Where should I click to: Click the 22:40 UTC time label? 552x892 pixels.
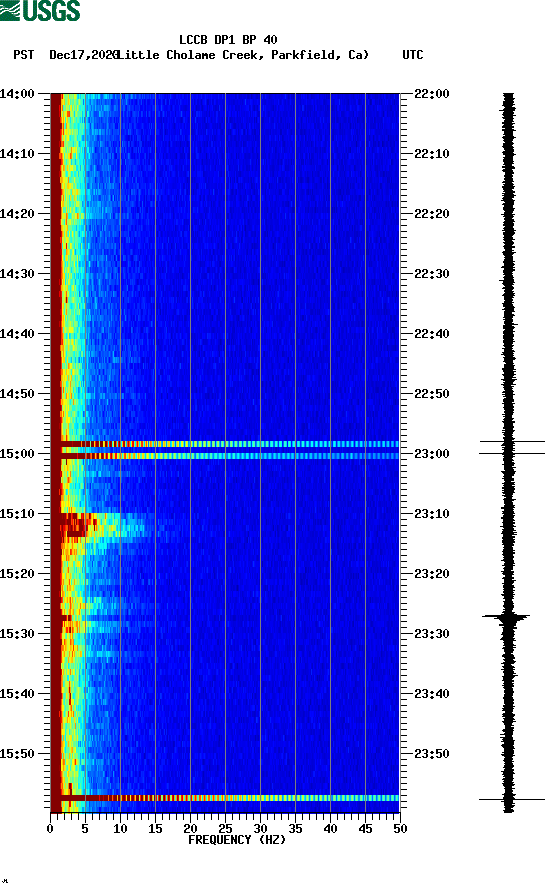(x=431, y=334)
